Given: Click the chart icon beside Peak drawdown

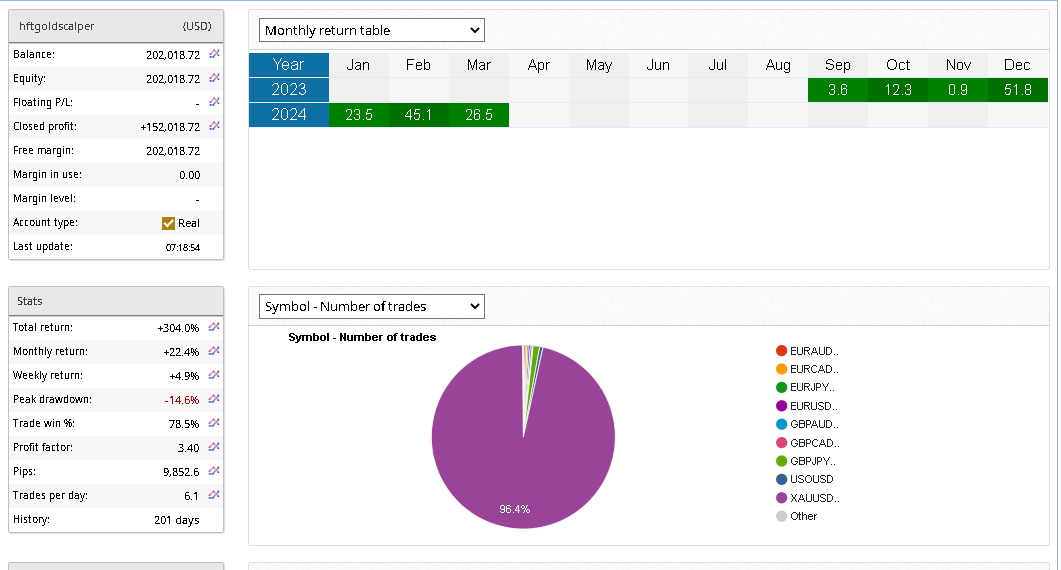Looking at the screenshot, I should pyautogui.click(x=214, y=399).
